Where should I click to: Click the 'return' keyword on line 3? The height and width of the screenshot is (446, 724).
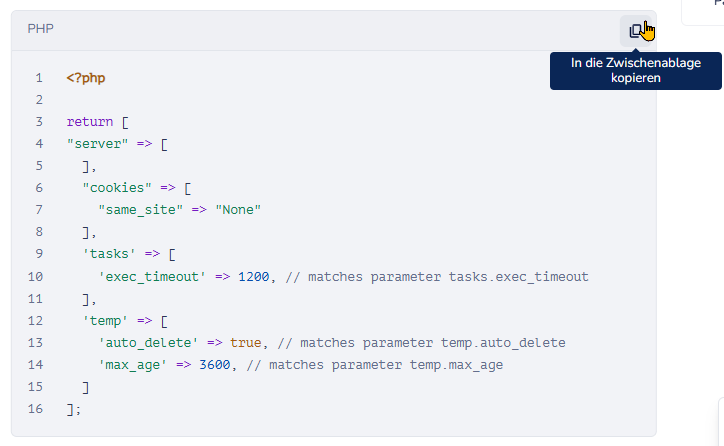point(90,122)
